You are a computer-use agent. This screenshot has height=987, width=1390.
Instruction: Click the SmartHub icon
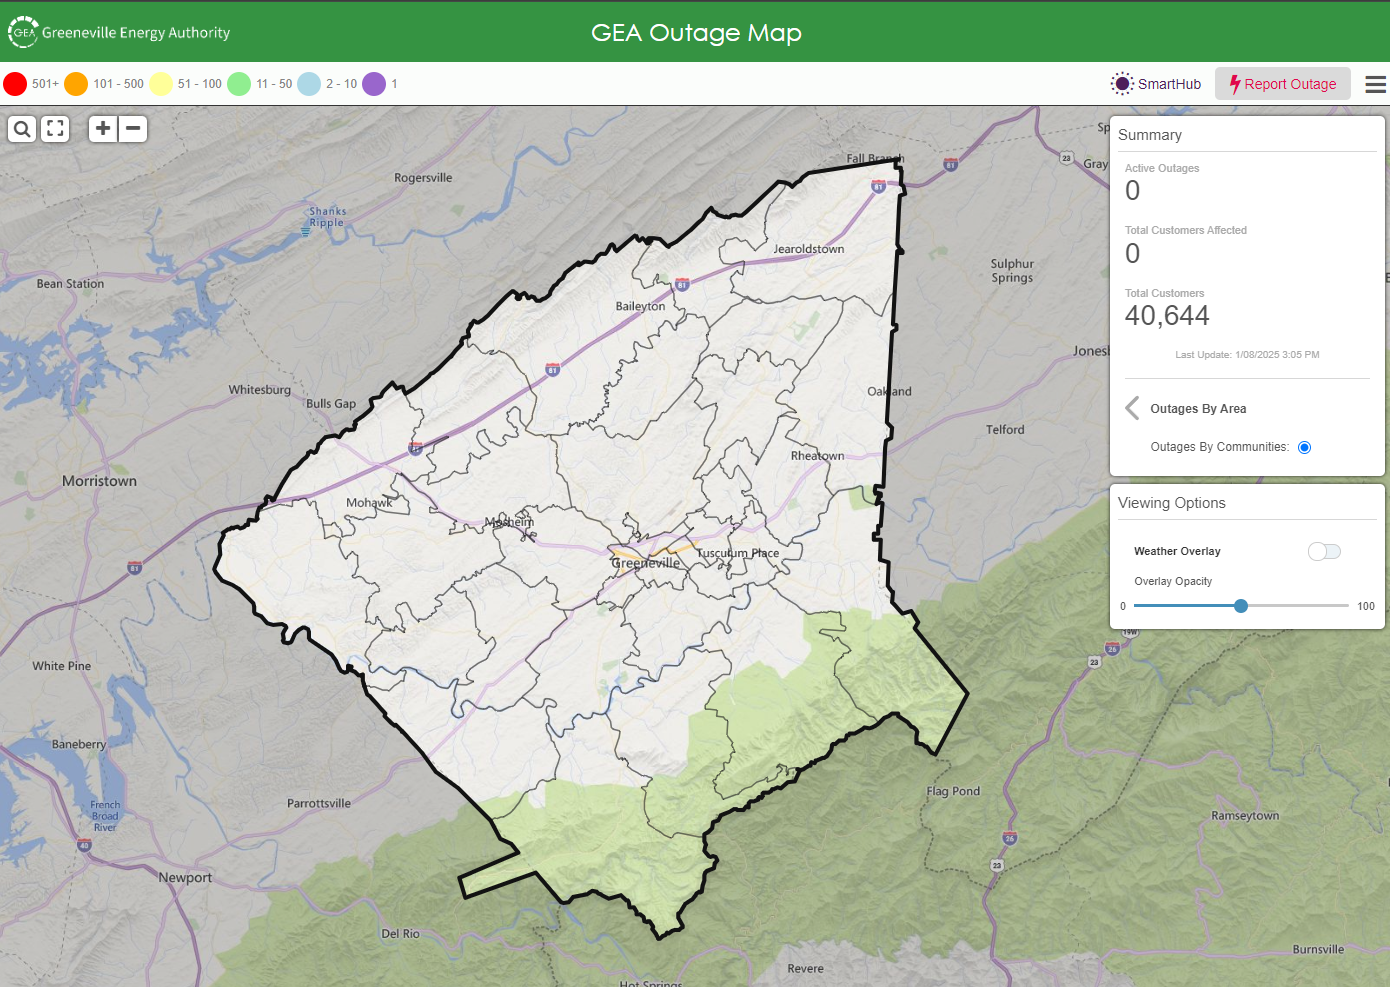click(x=1121, y=84)
